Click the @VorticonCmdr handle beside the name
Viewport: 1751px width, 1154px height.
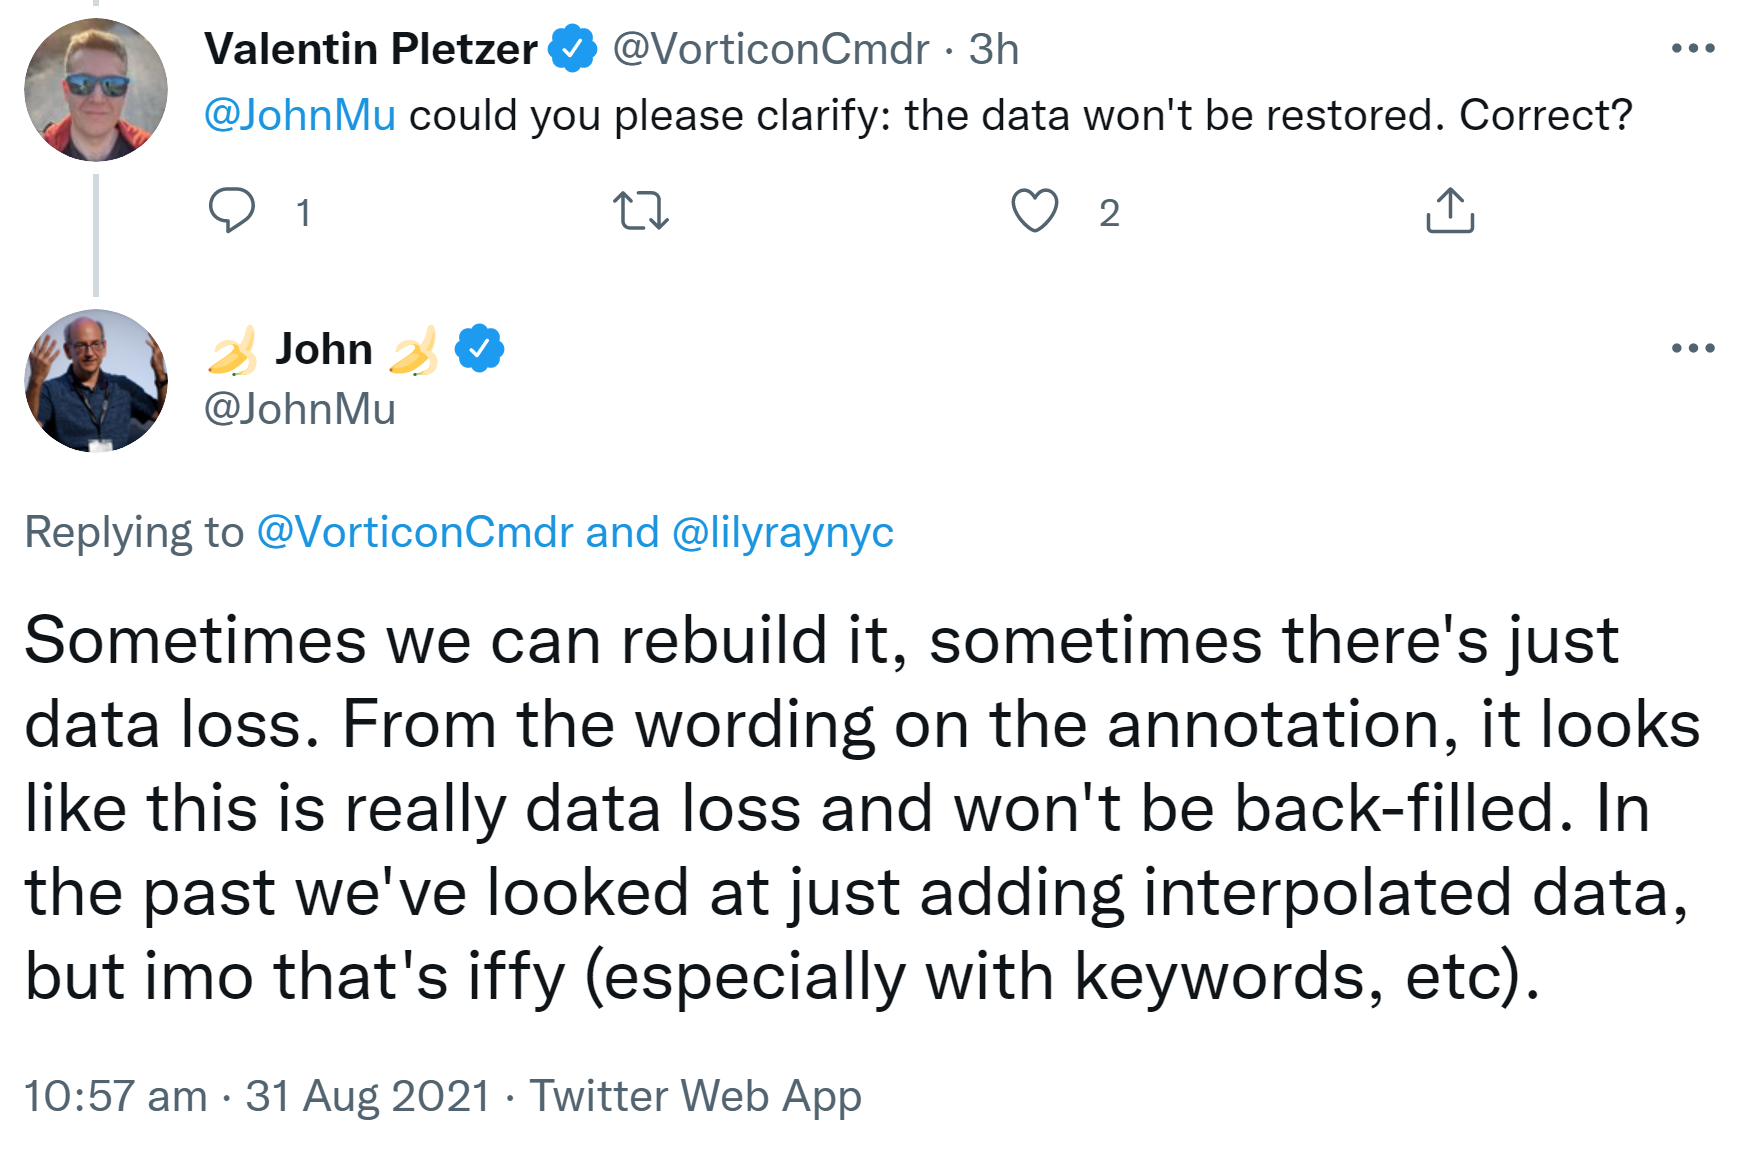click(x=770, y=49)
